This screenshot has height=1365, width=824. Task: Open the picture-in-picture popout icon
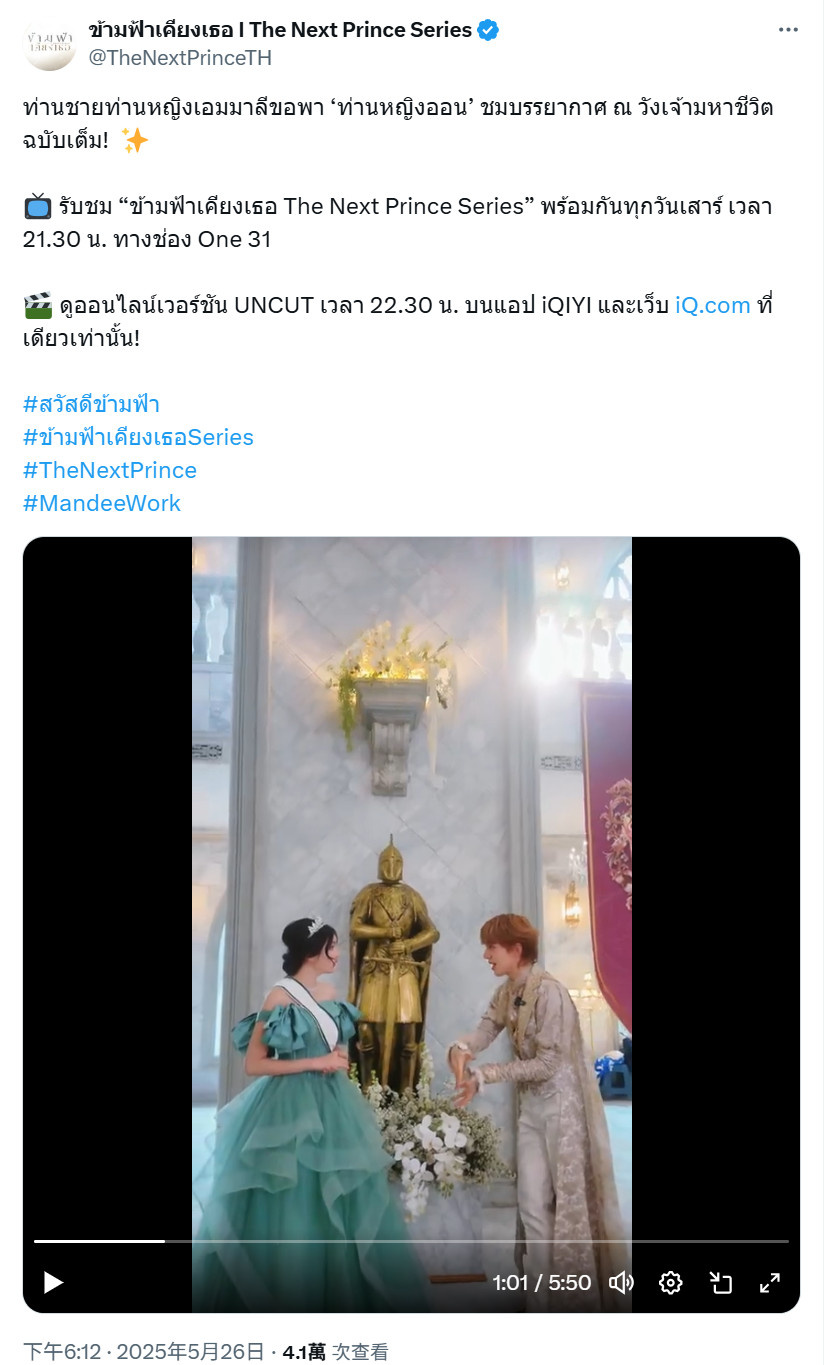[721, 1282]
